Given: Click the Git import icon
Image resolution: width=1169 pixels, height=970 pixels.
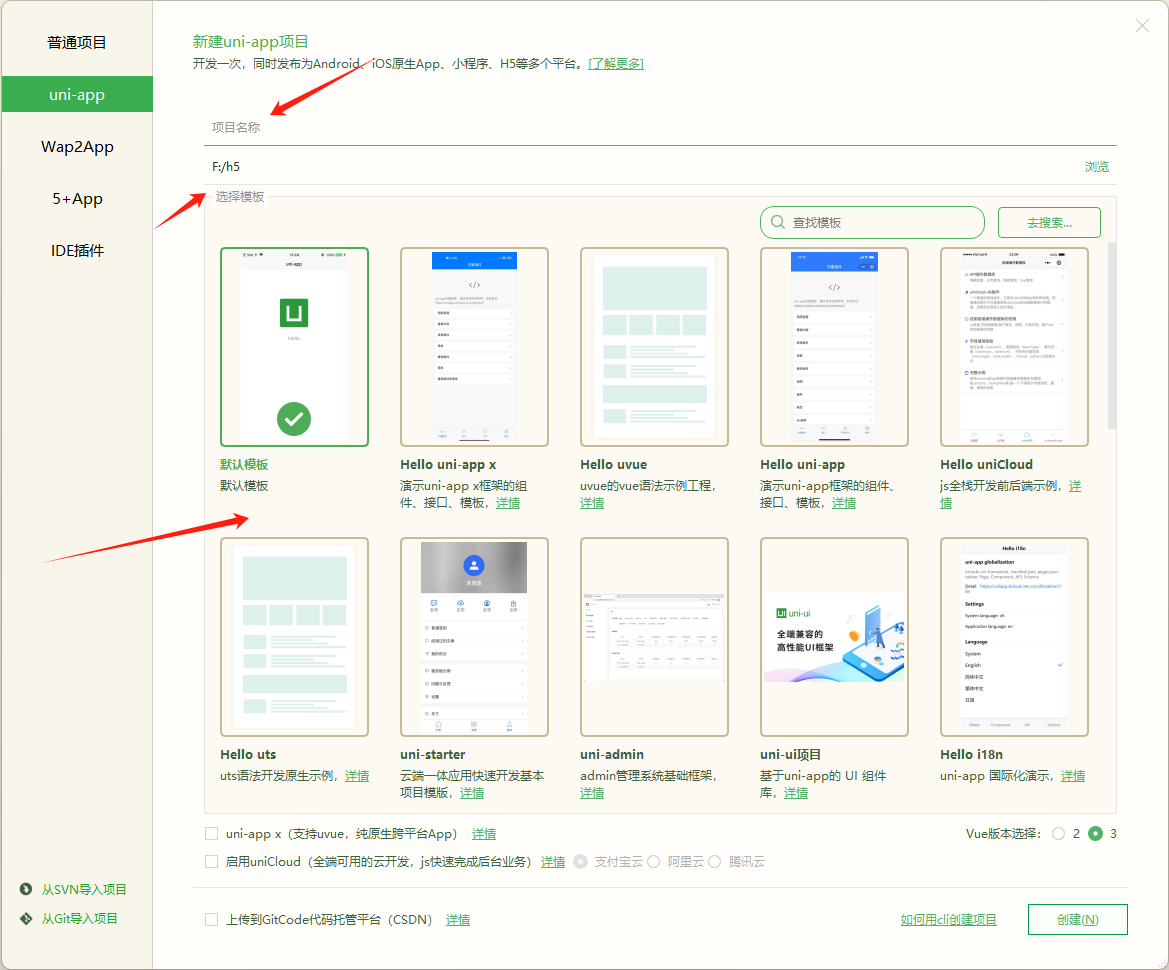Looking at the screenshot, I should point(26,919).
